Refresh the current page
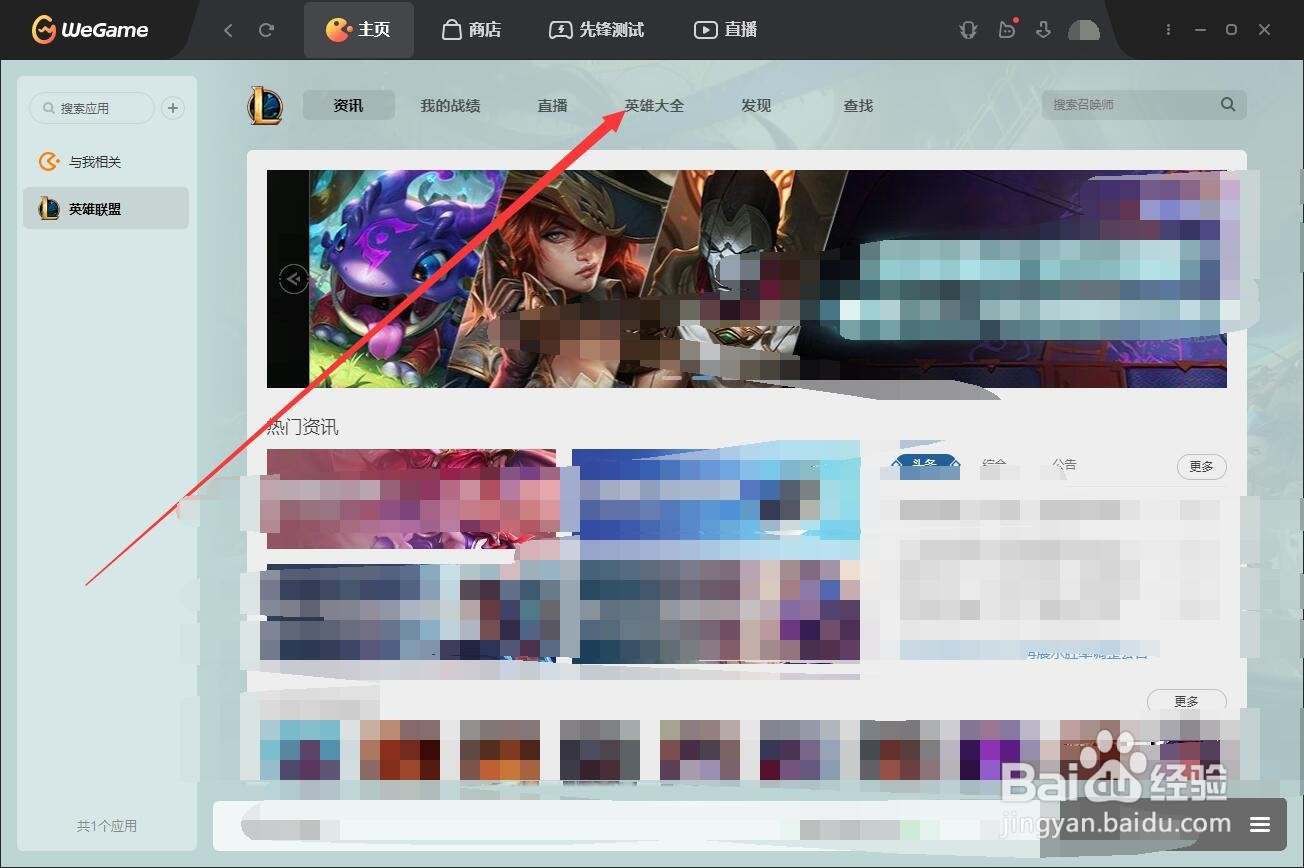The height and width of the screenshot is (868, 1304). pyautogui.click(x=266, y=30)
